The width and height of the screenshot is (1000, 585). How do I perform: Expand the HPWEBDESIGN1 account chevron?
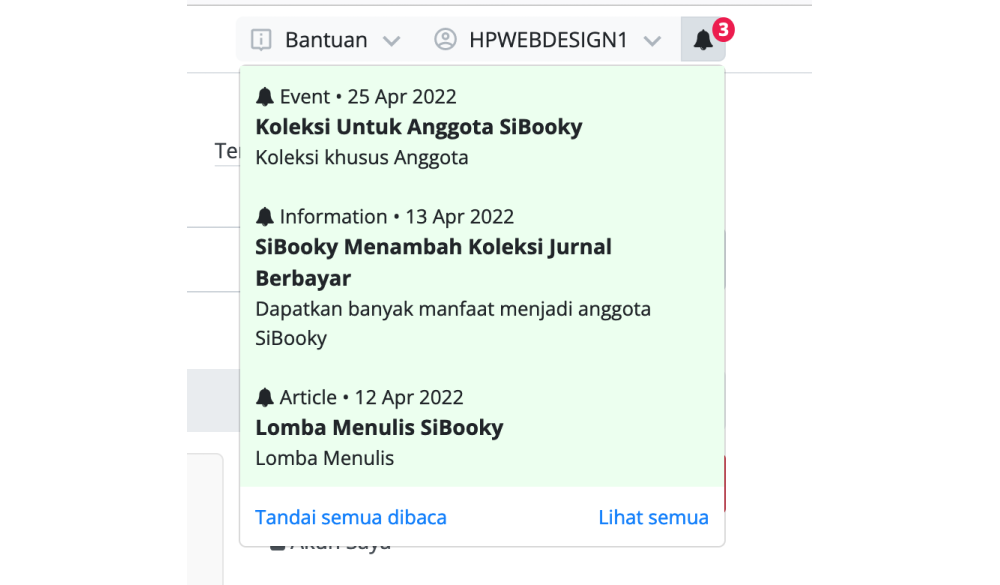[x=652, y=41]
